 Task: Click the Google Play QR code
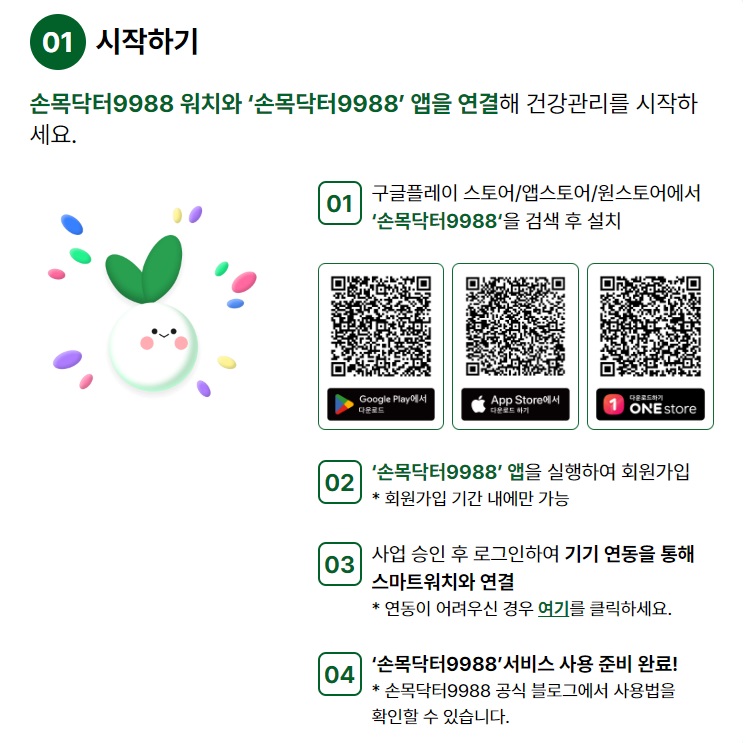pyautogui.click(x=381, y=326)
